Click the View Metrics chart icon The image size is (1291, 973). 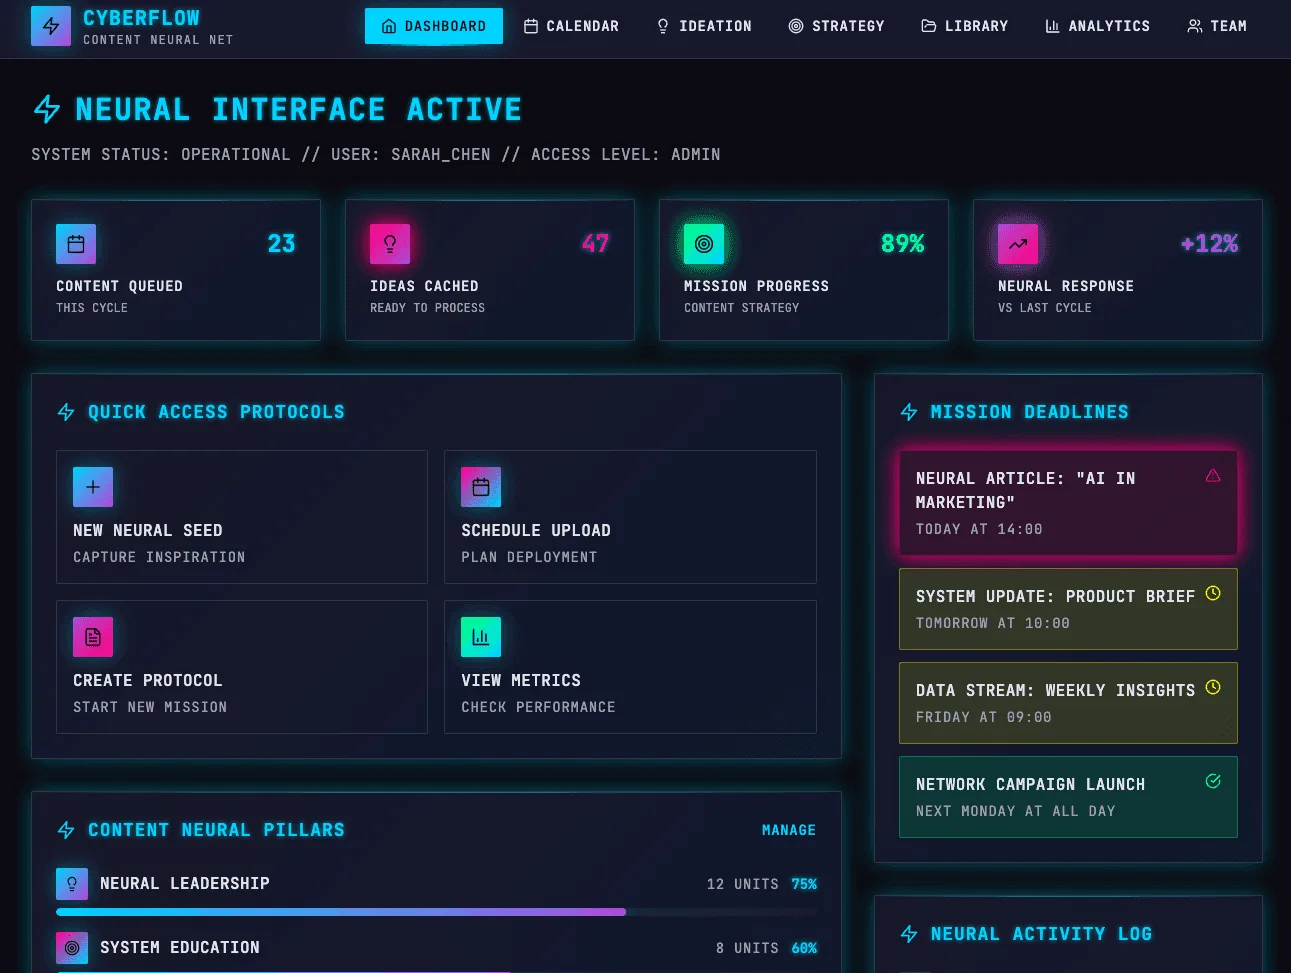tap(481, 637)
